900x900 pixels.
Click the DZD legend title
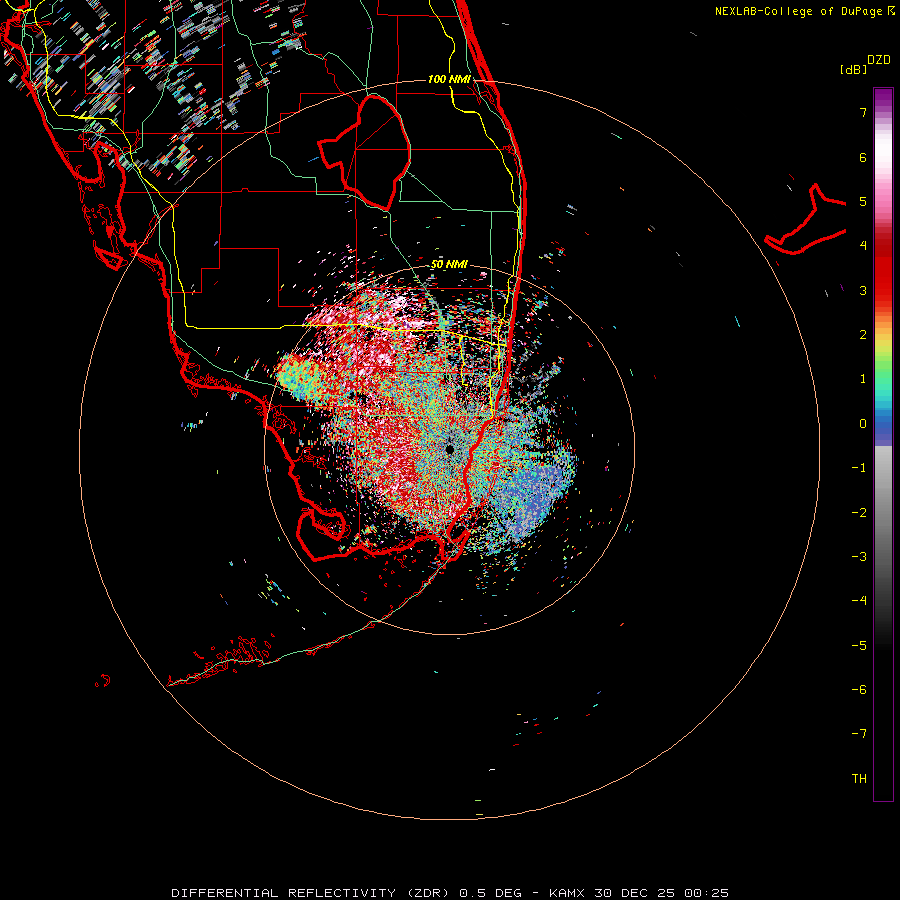click(879, 60)
